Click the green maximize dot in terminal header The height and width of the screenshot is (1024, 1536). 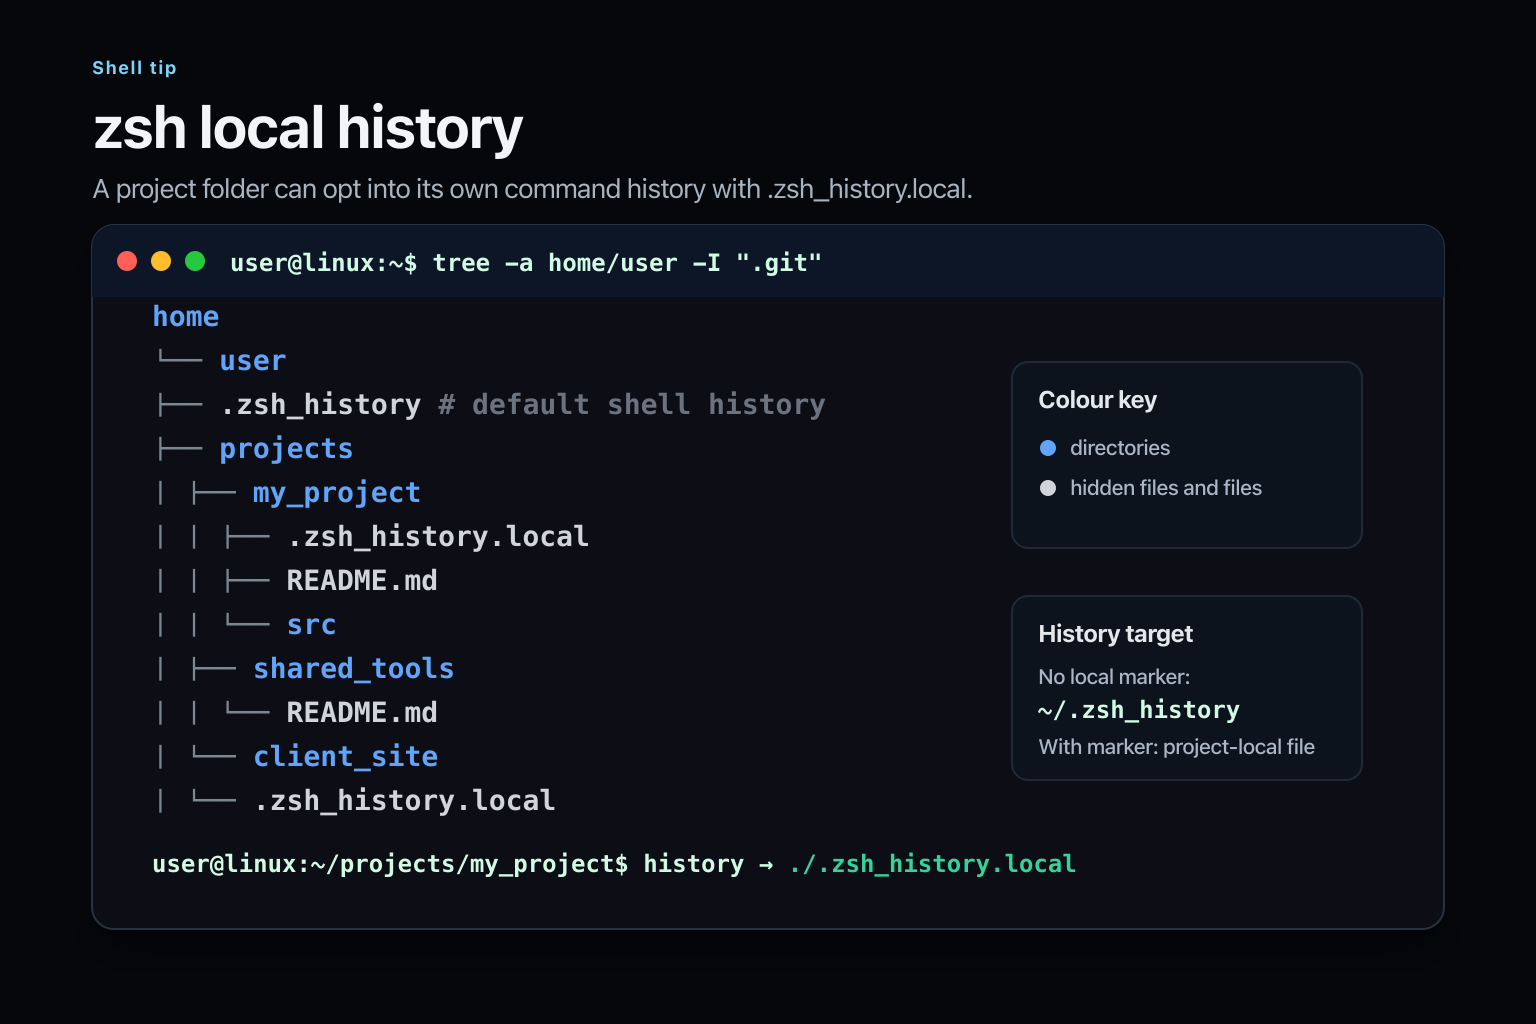tap(195, 261)
